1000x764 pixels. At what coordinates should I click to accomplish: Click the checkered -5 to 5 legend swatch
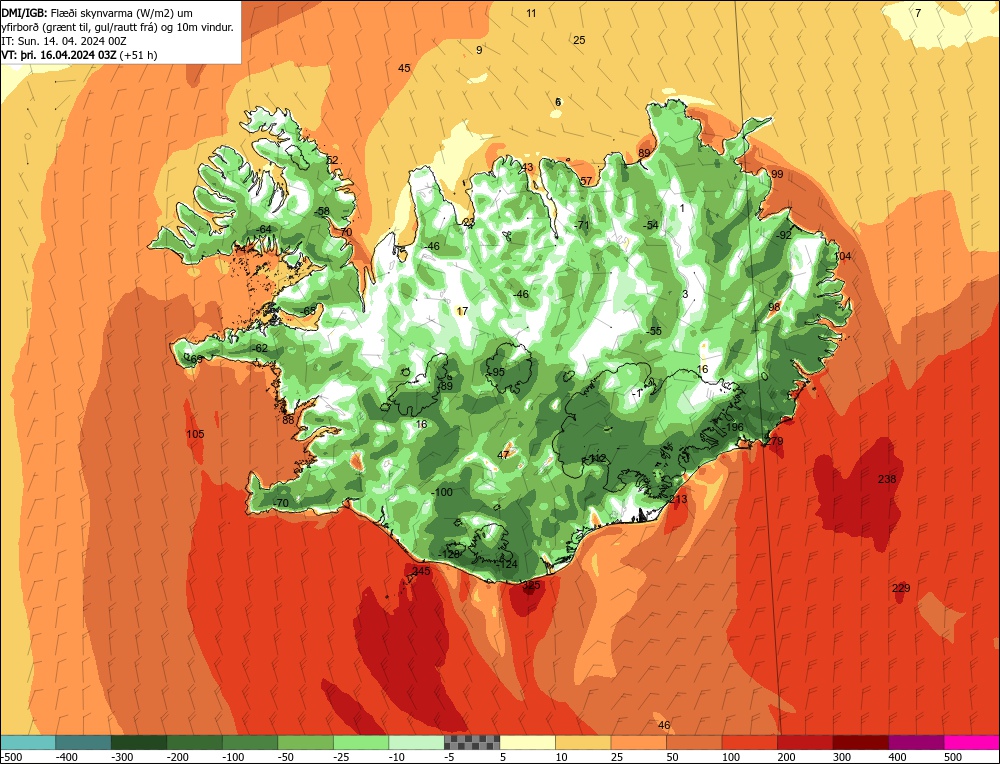pyautogui.click(x=472, y=742)
